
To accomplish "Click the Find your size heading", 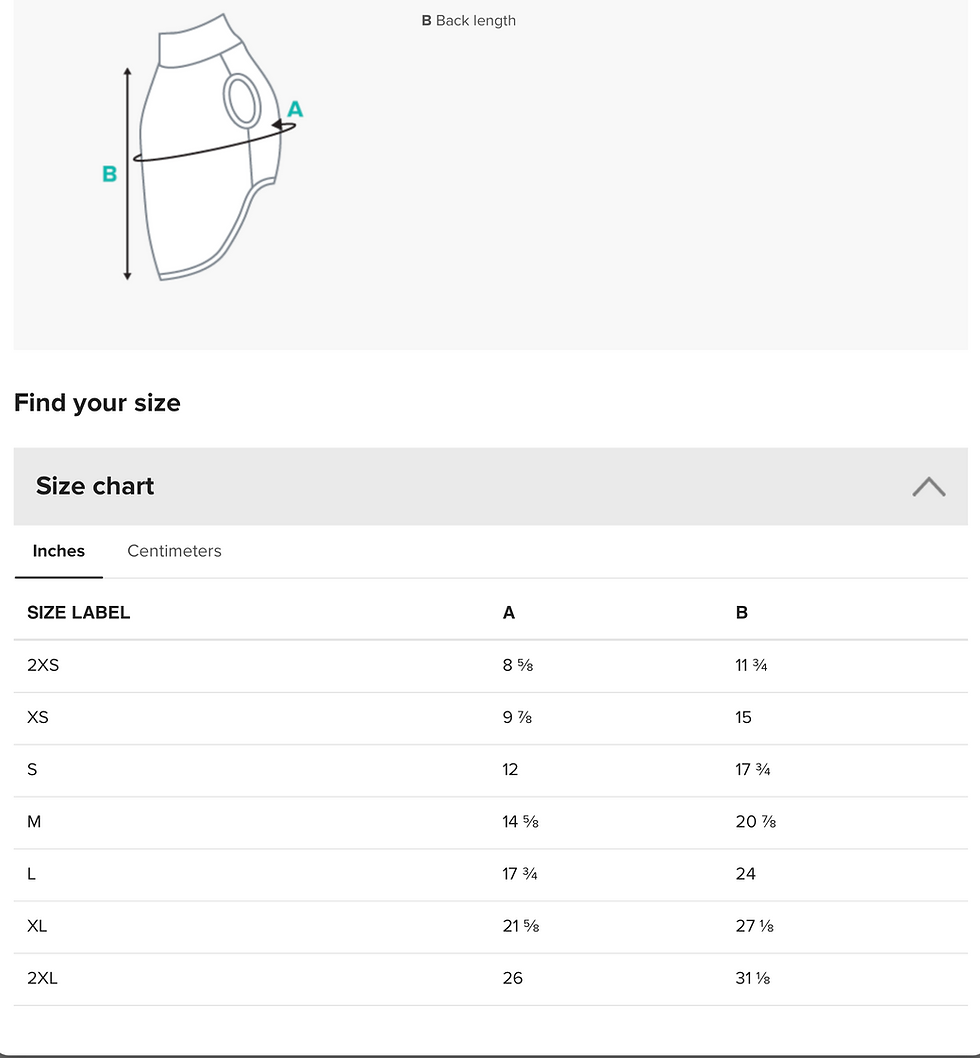I will (97, 403).
